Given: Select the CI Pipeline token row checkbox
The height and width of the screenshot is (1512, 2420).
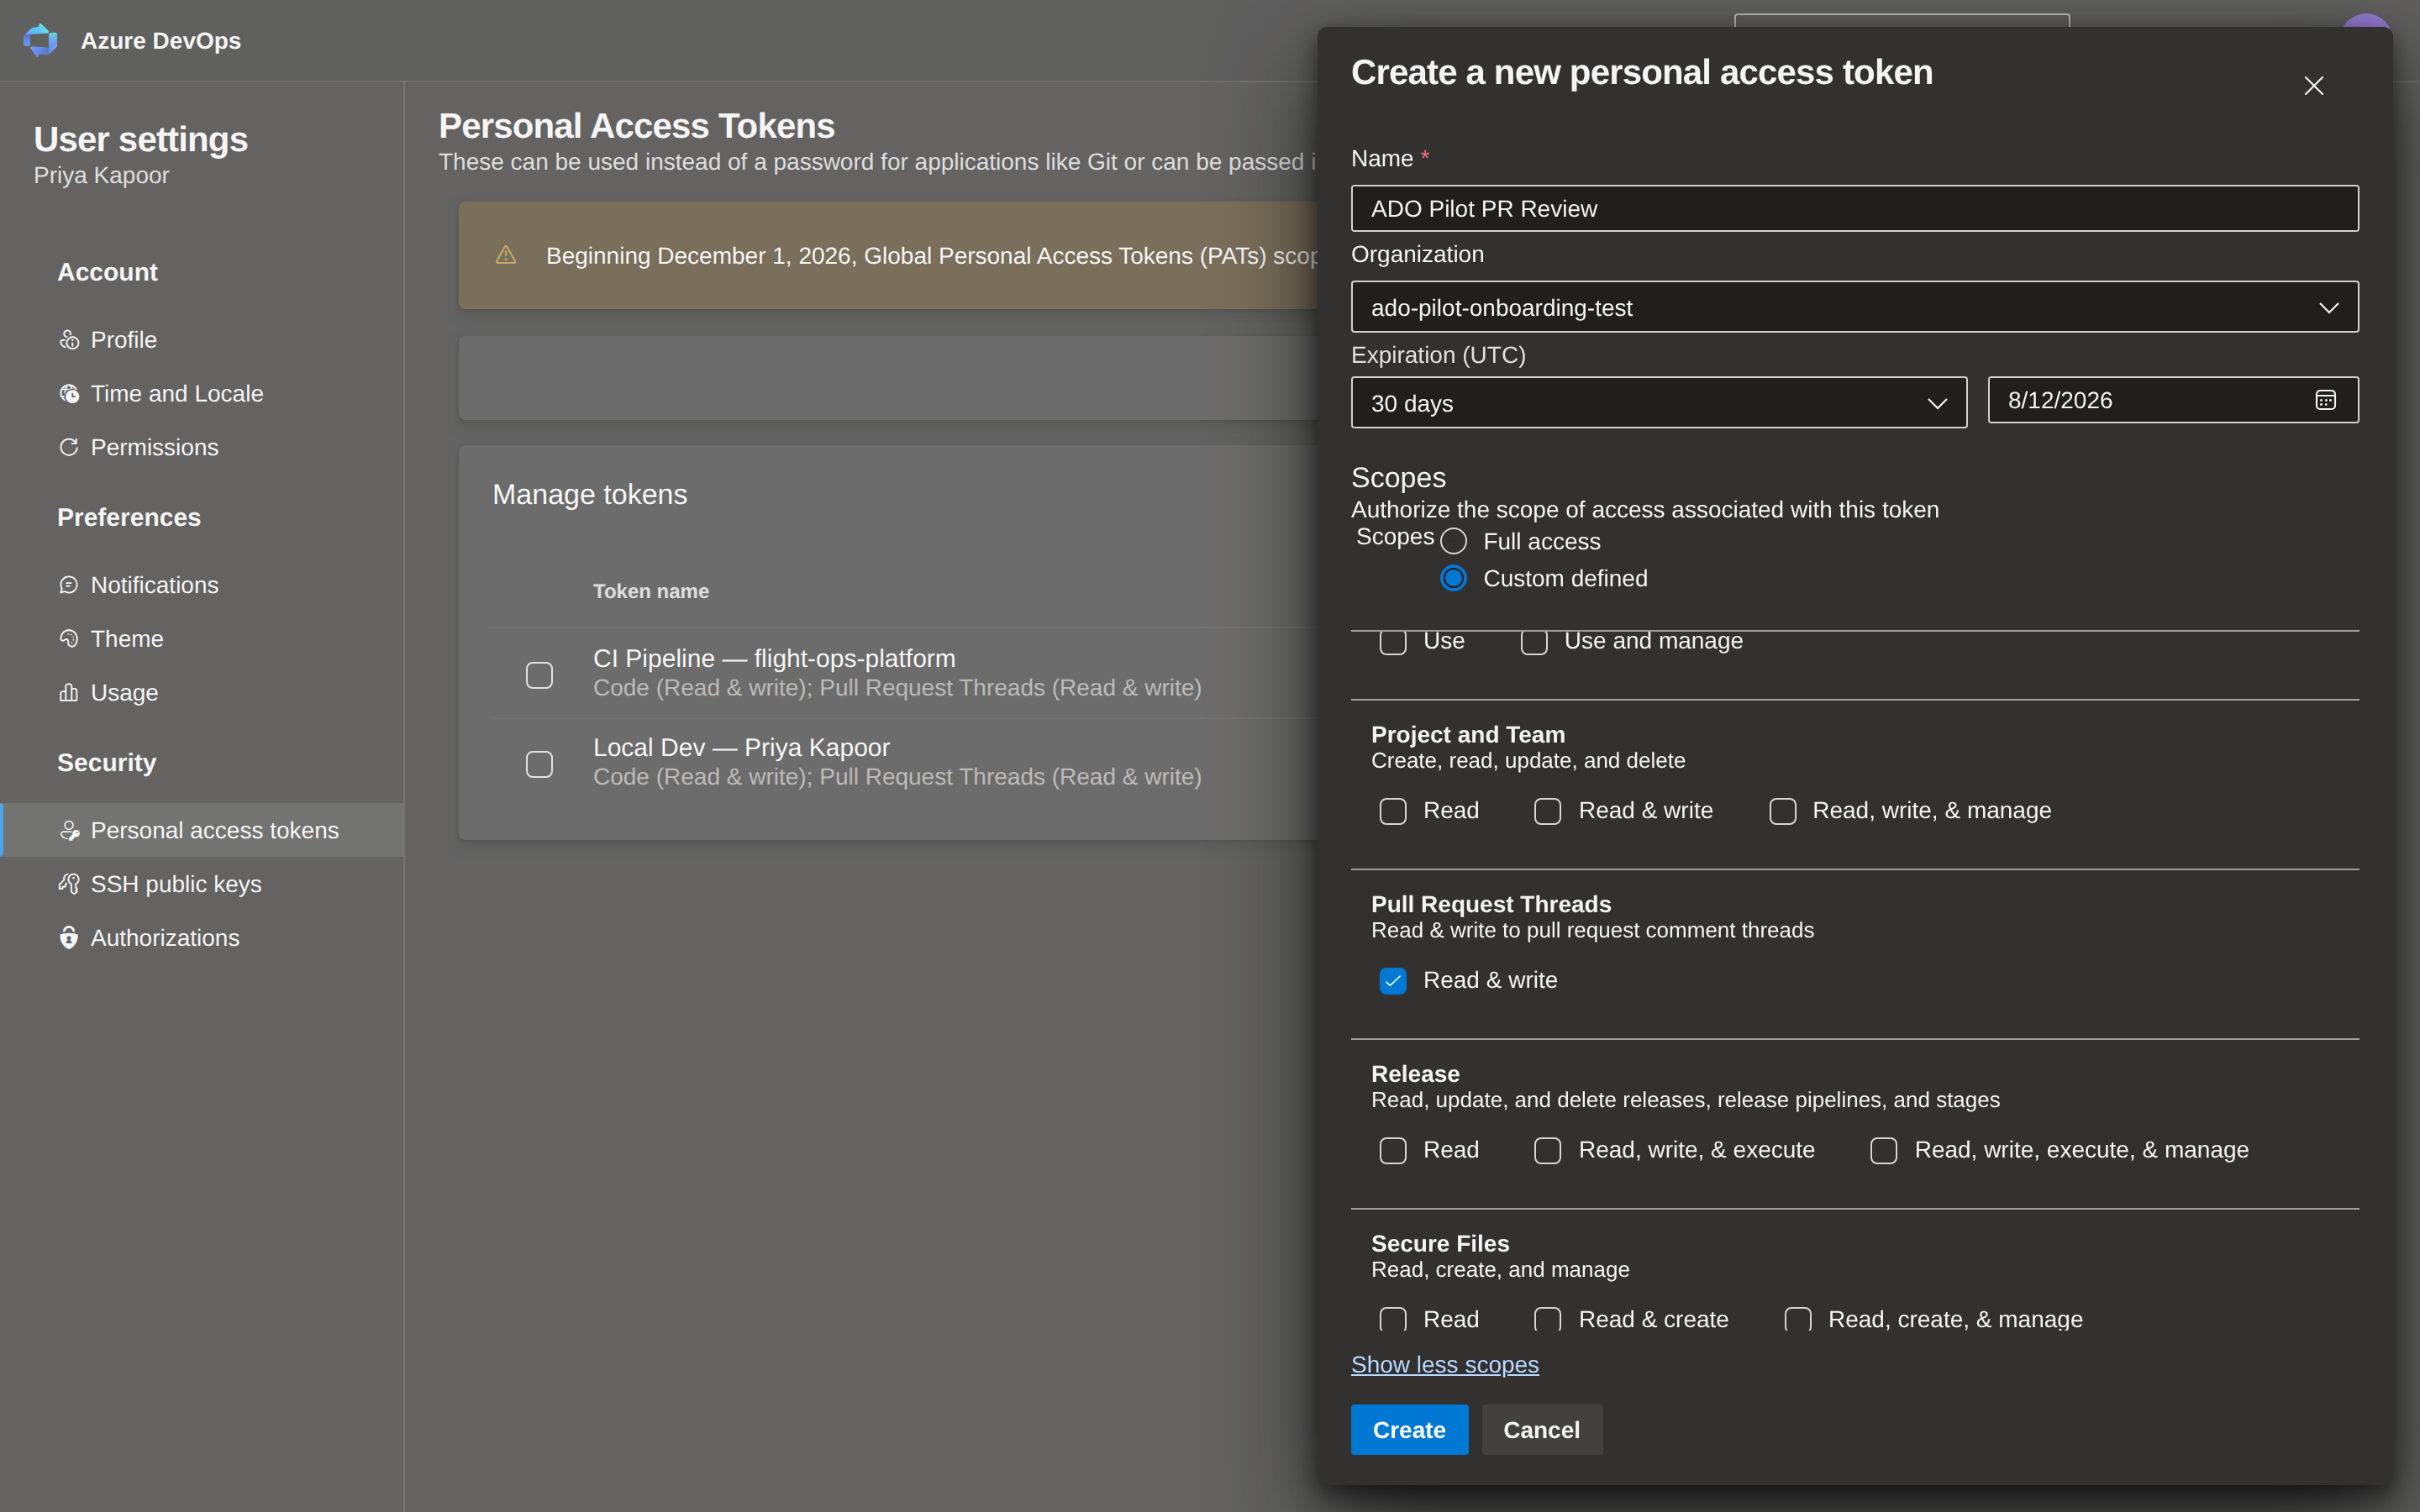Looking at the screenshot, I should tap(539, 675).
